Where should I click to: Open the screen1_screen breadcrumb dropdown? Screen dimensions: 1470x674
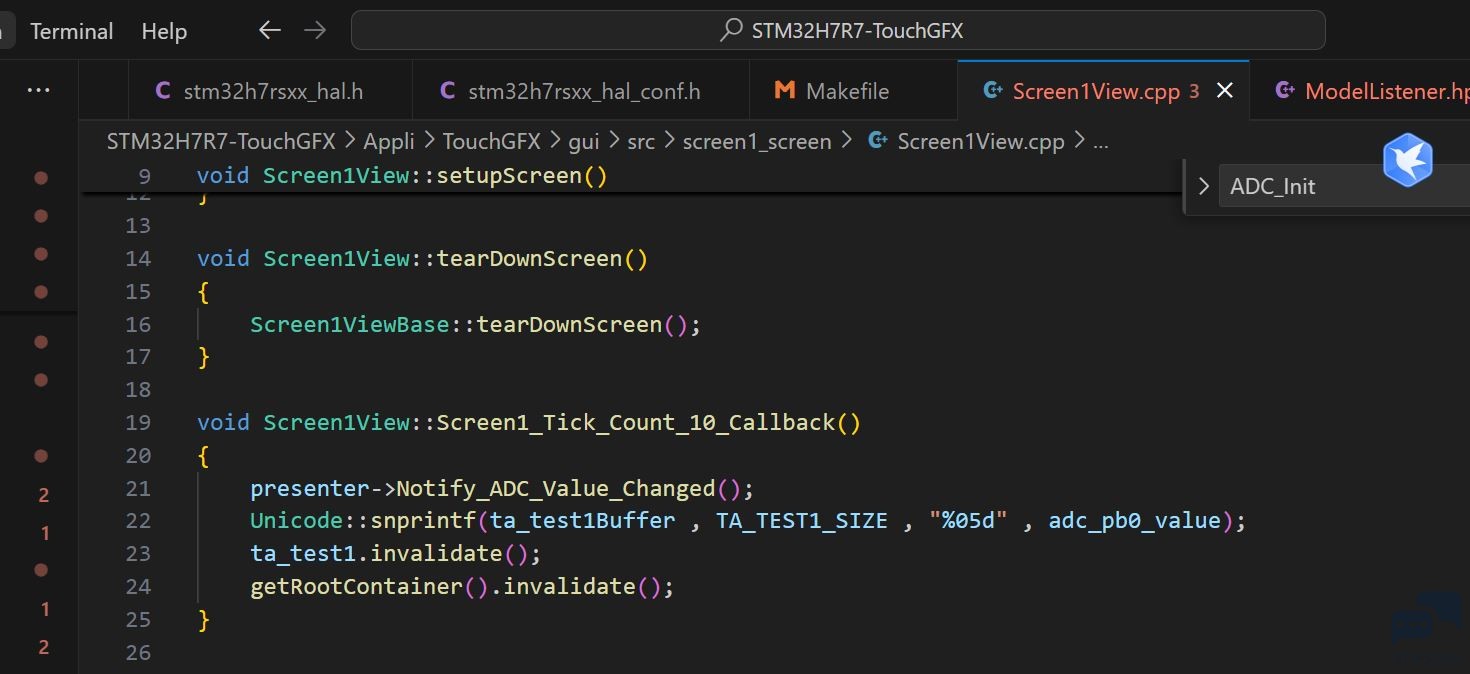click(x=756, y=142)
